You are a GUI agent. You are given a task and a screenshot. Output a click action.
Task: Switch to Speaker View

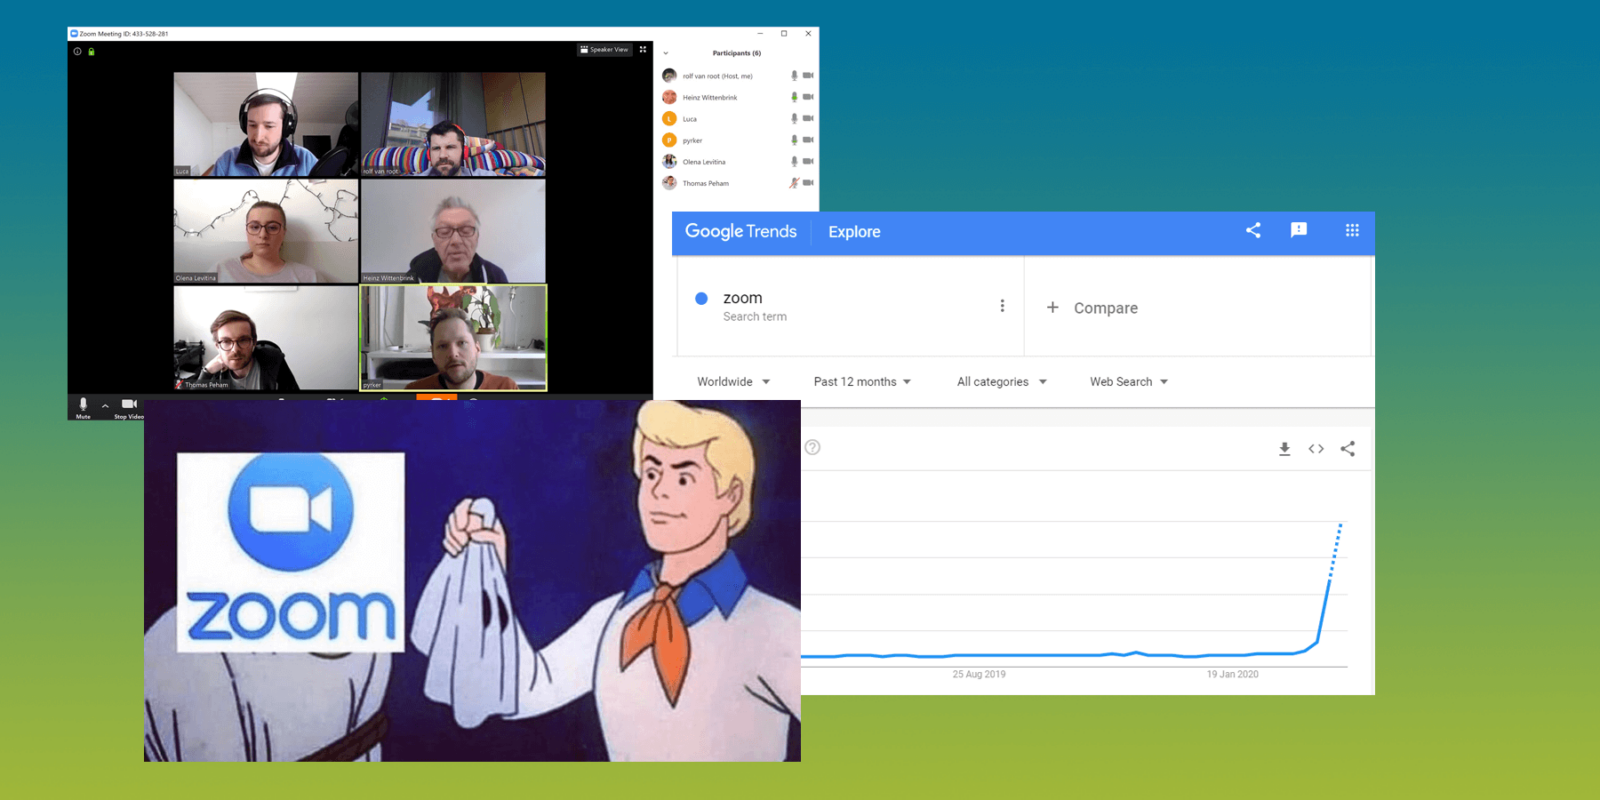605,49
